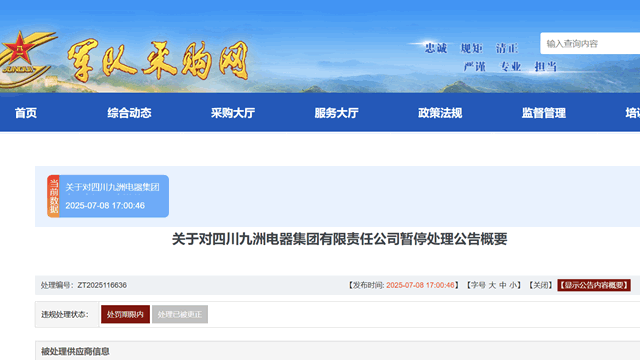Click the 担当 slogan text
Screen dimensions: 640x360
tap(546, 67)
